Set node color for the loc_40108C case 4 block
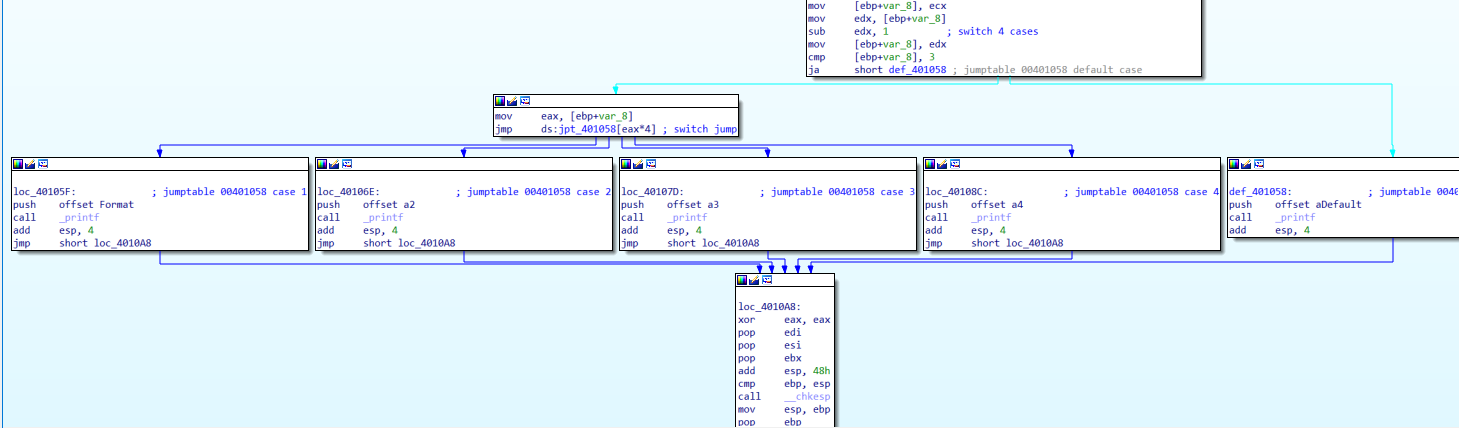Viewport: 1459px width, 428px height. 931,163
